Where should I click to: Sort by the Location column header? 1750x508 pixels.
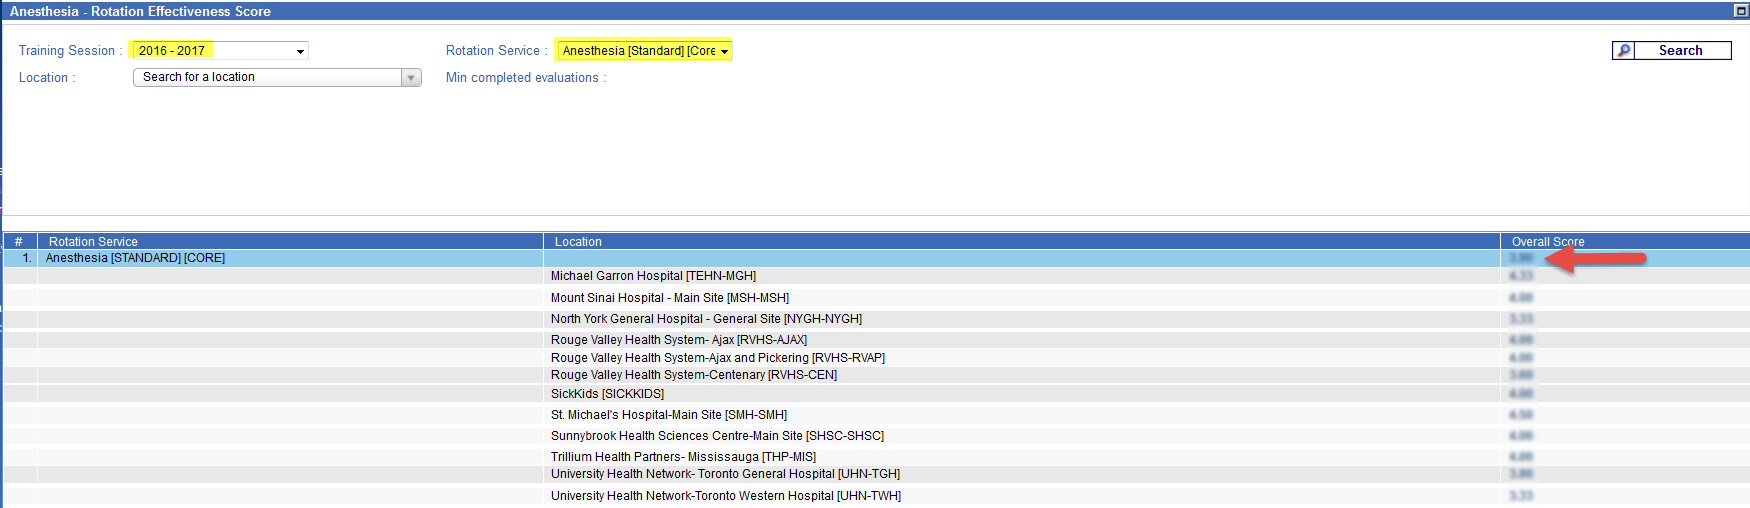pyautogui.click(x=578, y=242)
